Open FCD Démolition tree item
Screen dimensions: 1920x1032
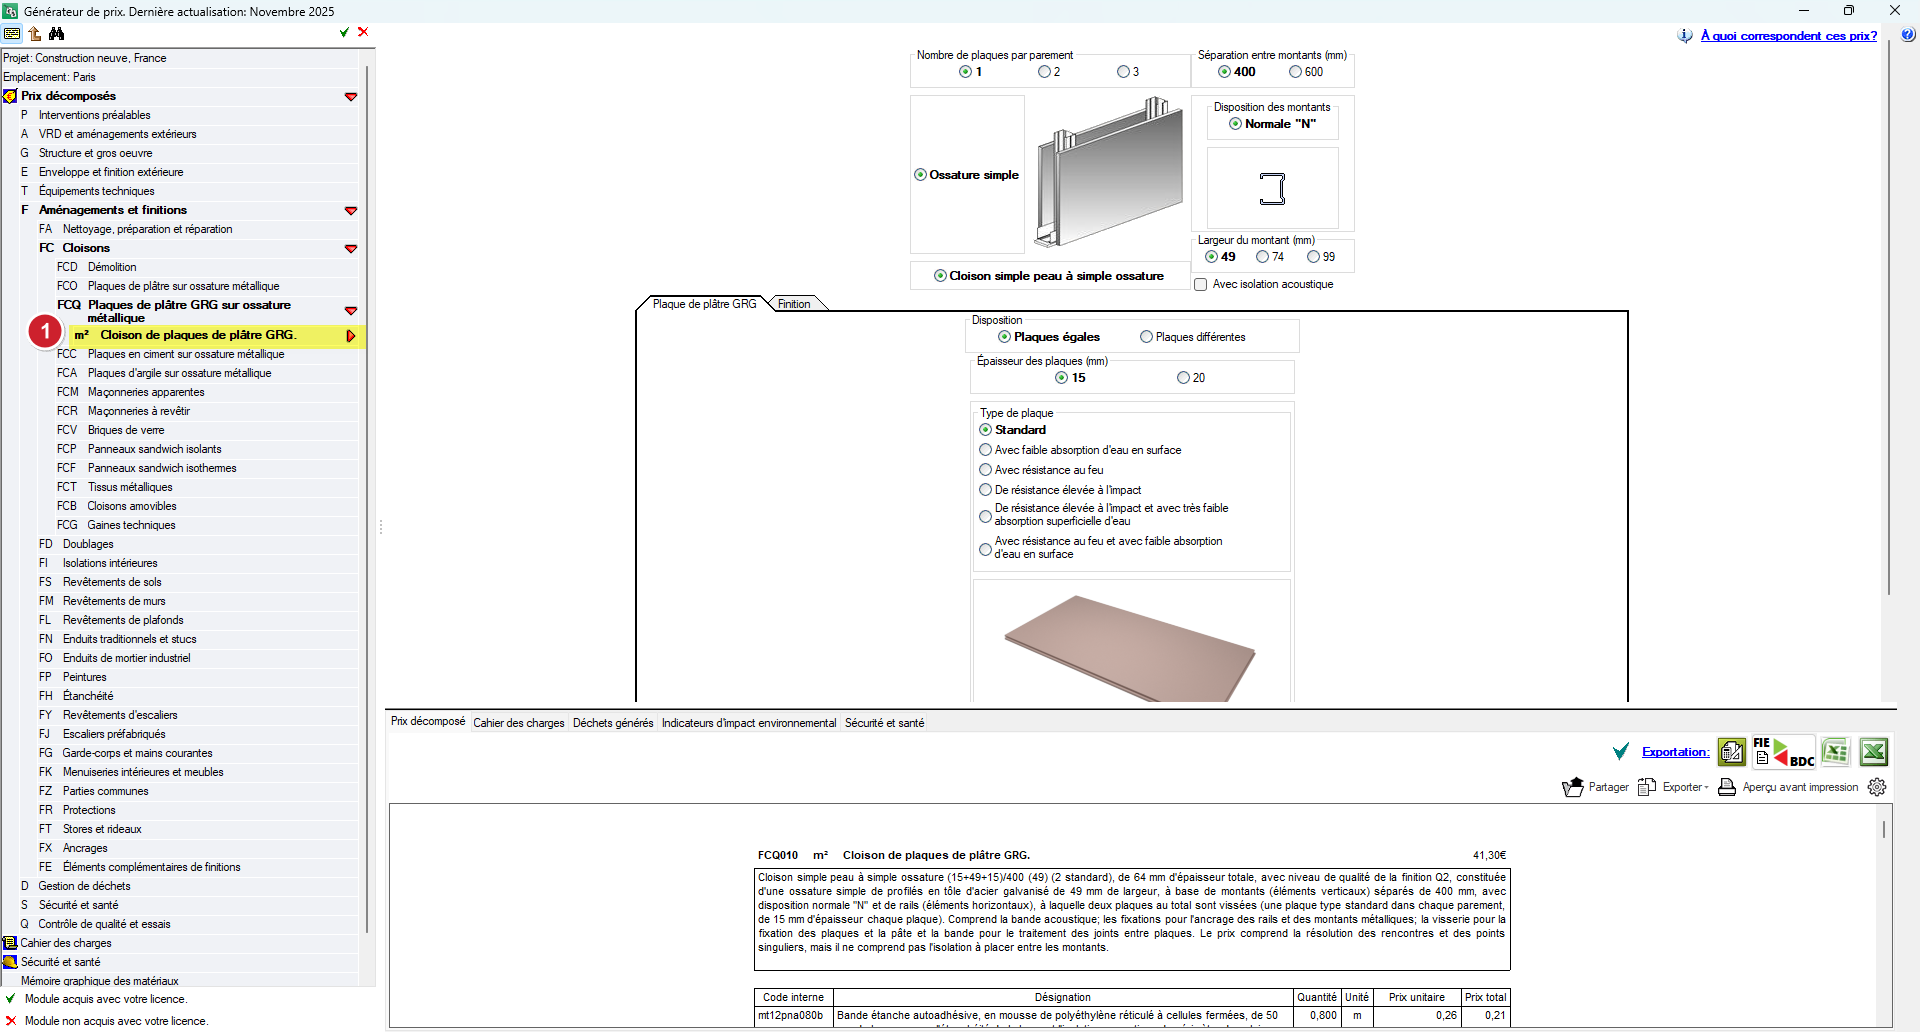click(x=112, y=267)
